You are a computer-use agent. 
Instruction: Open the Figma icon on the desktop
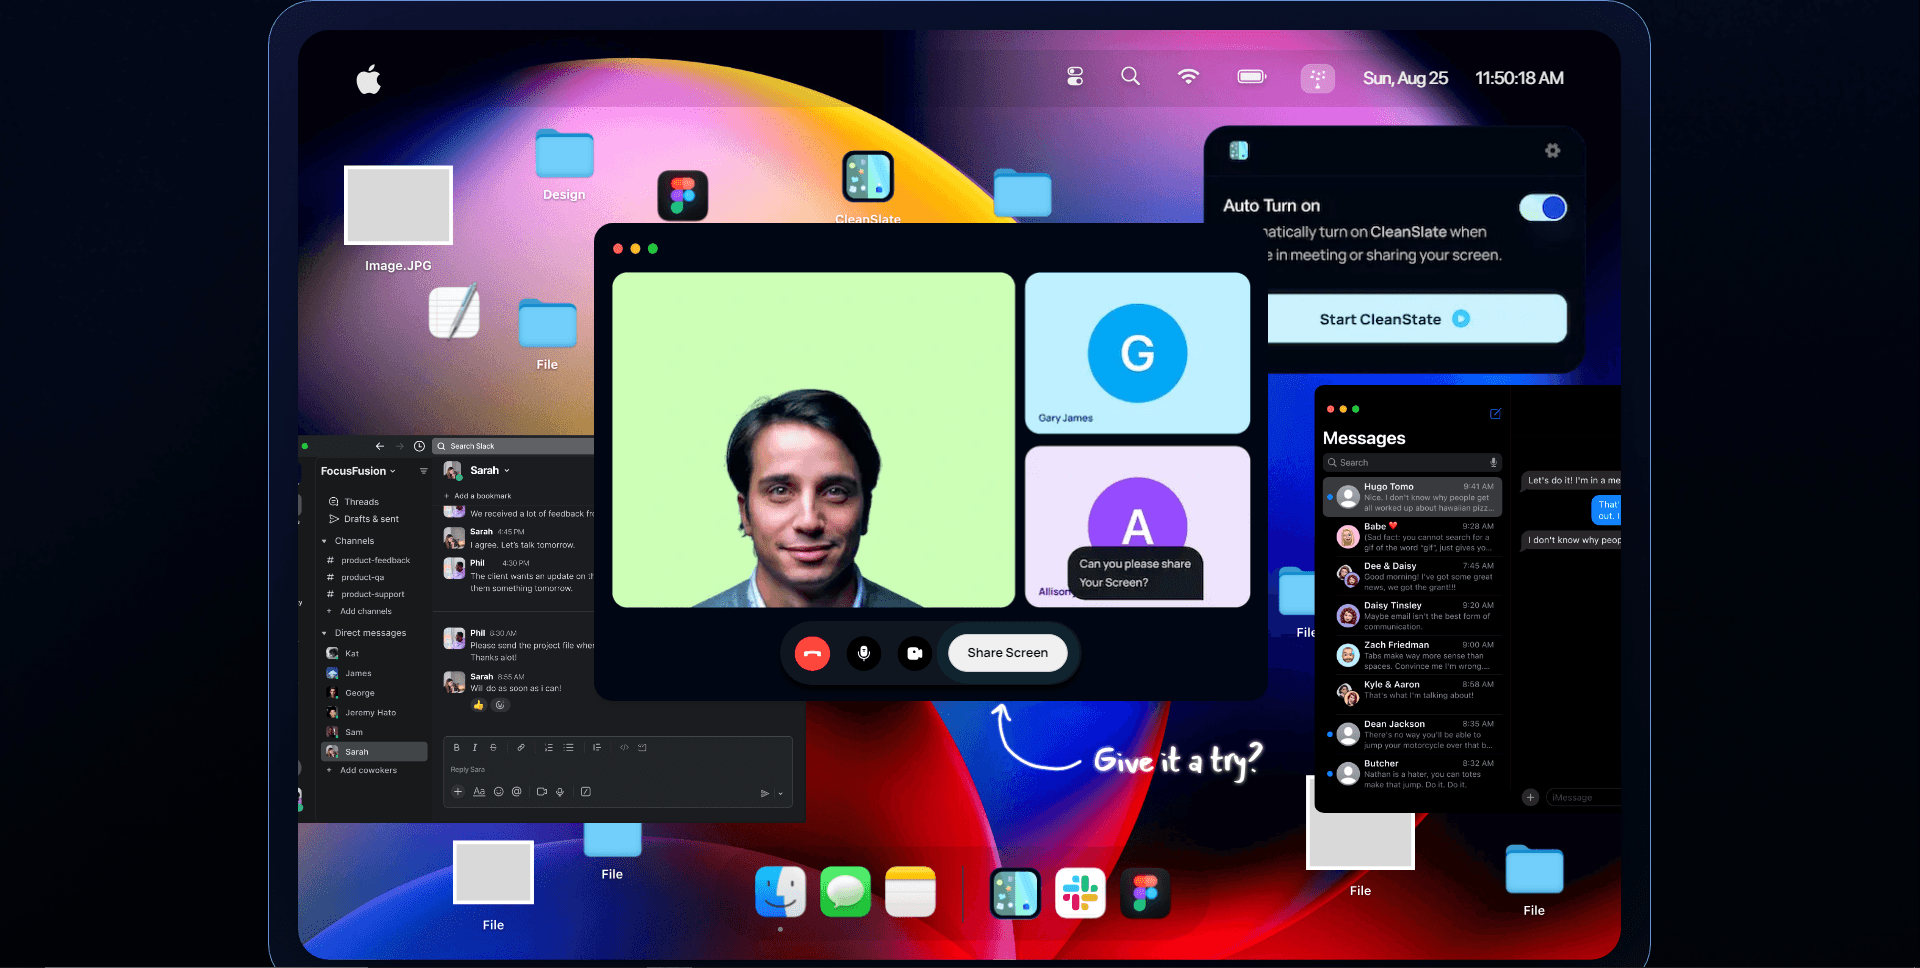tap(683, 195)
